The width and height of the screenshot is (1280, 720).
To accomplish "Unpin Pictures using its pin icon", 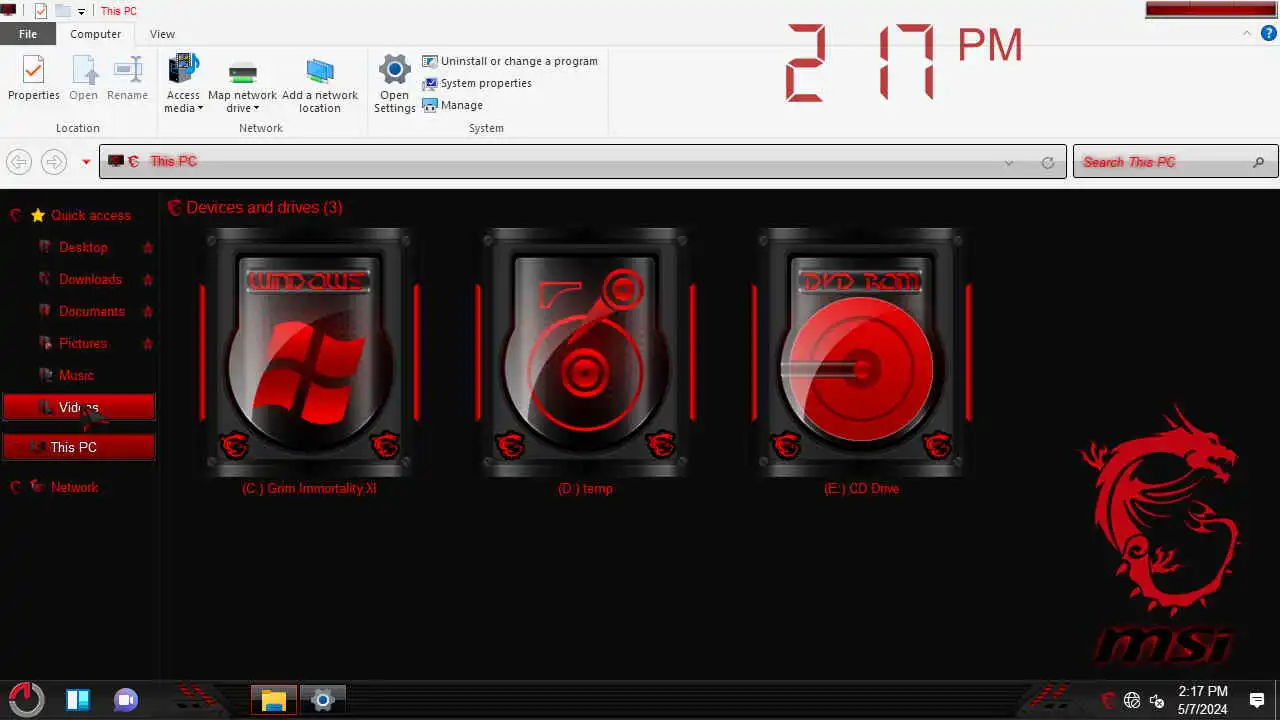I will tap(148, 343).
